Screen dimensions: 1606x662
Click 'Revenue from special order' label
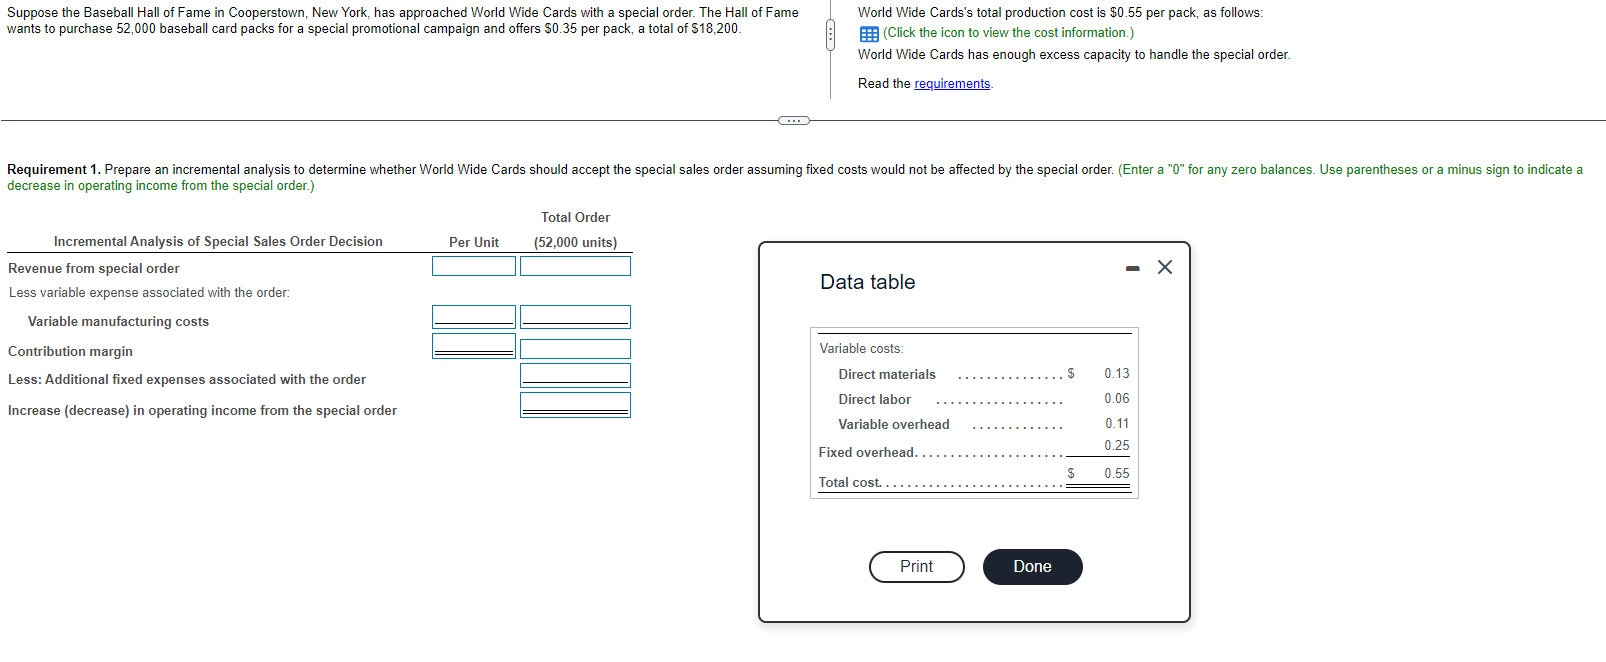(x=94, y=269)
